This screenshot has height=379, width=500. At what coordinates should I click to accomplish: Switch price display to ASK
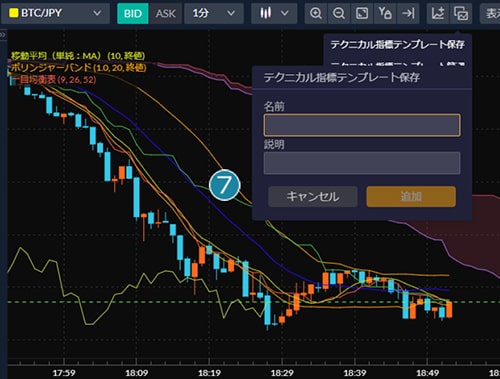tap(165, 13)
